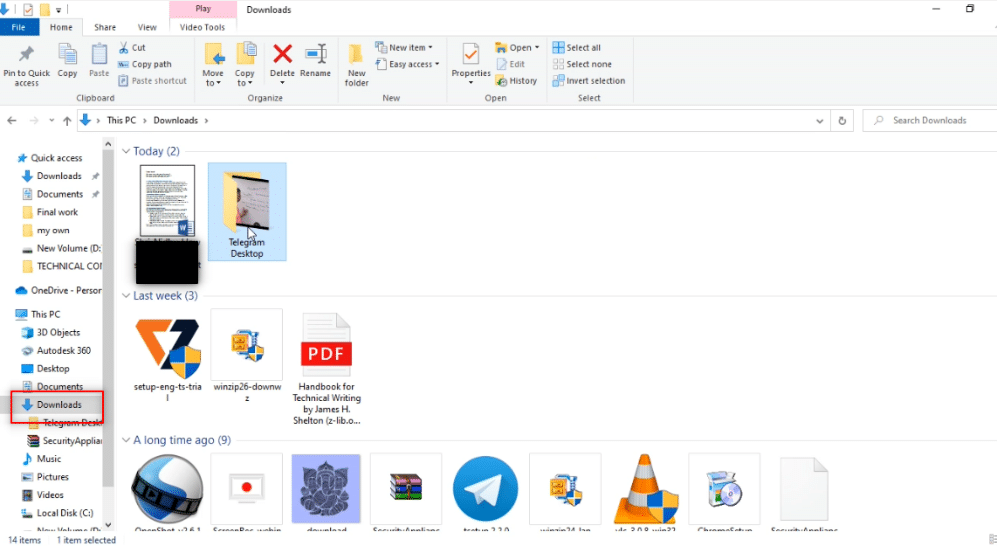Viewport: 997px width, 546px height.
Task: Click Downloads in address breadcrumb
Action: (x=175, y=120)
